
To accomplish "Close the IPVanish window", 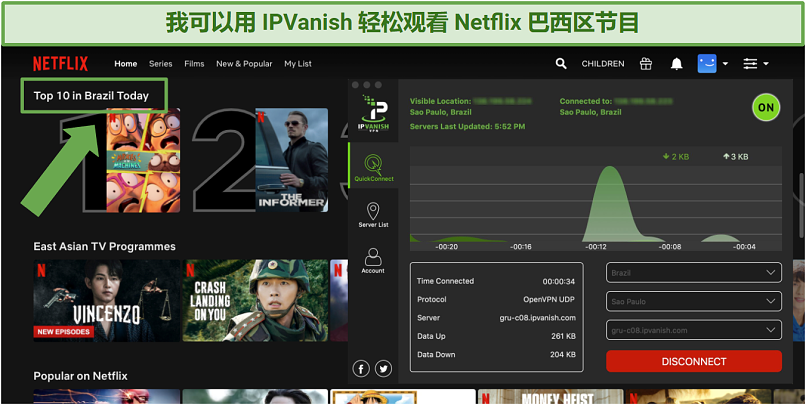I will pos(354,85).
